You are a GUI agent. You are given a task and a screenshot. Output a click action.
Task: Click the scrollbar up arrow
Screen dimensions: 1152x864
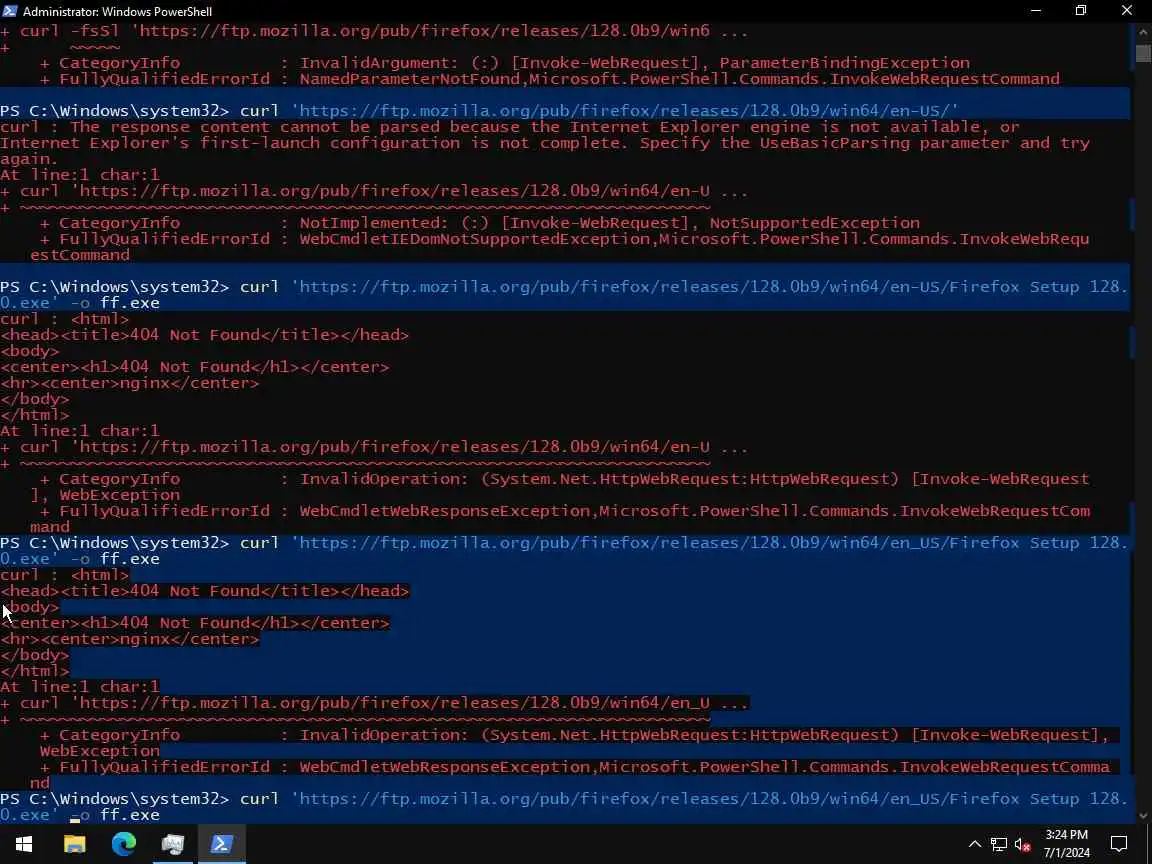(1143, 32)
